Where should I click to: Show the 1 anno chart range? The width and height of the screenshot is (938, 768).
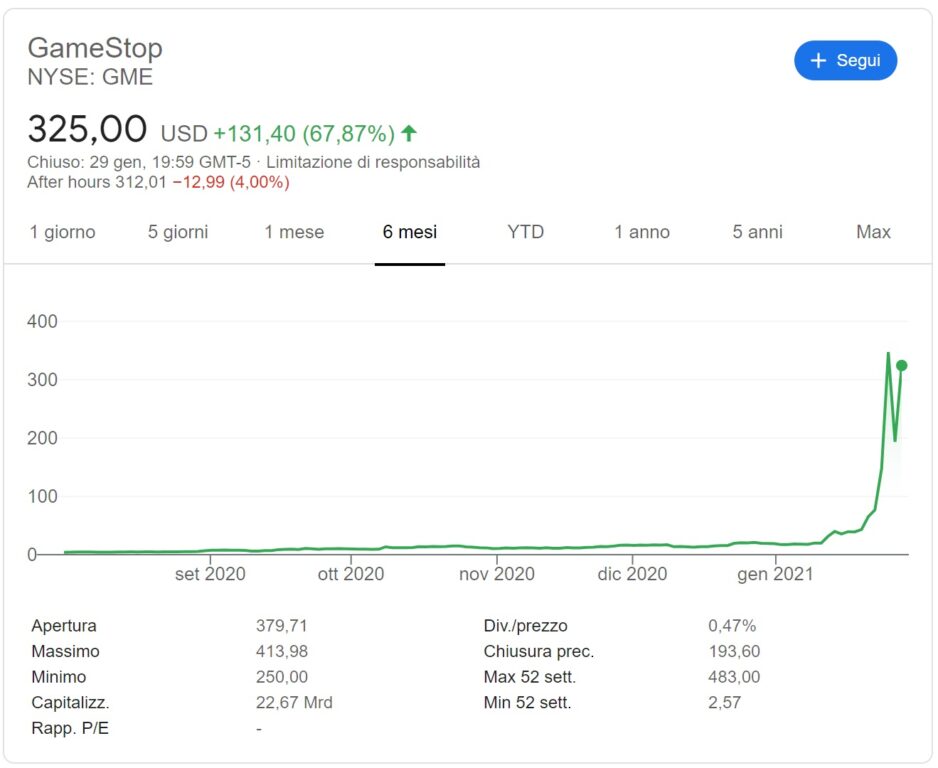[x=642, y=232]
